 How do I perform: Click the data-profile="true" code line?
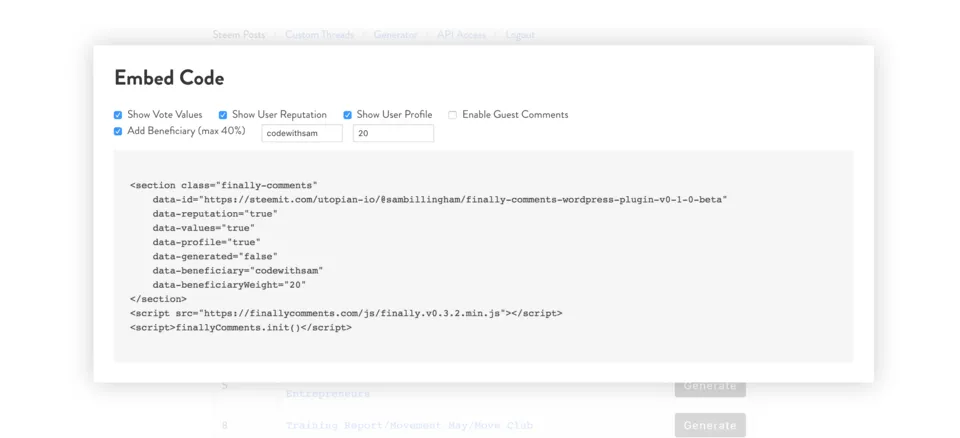(206, 242)
